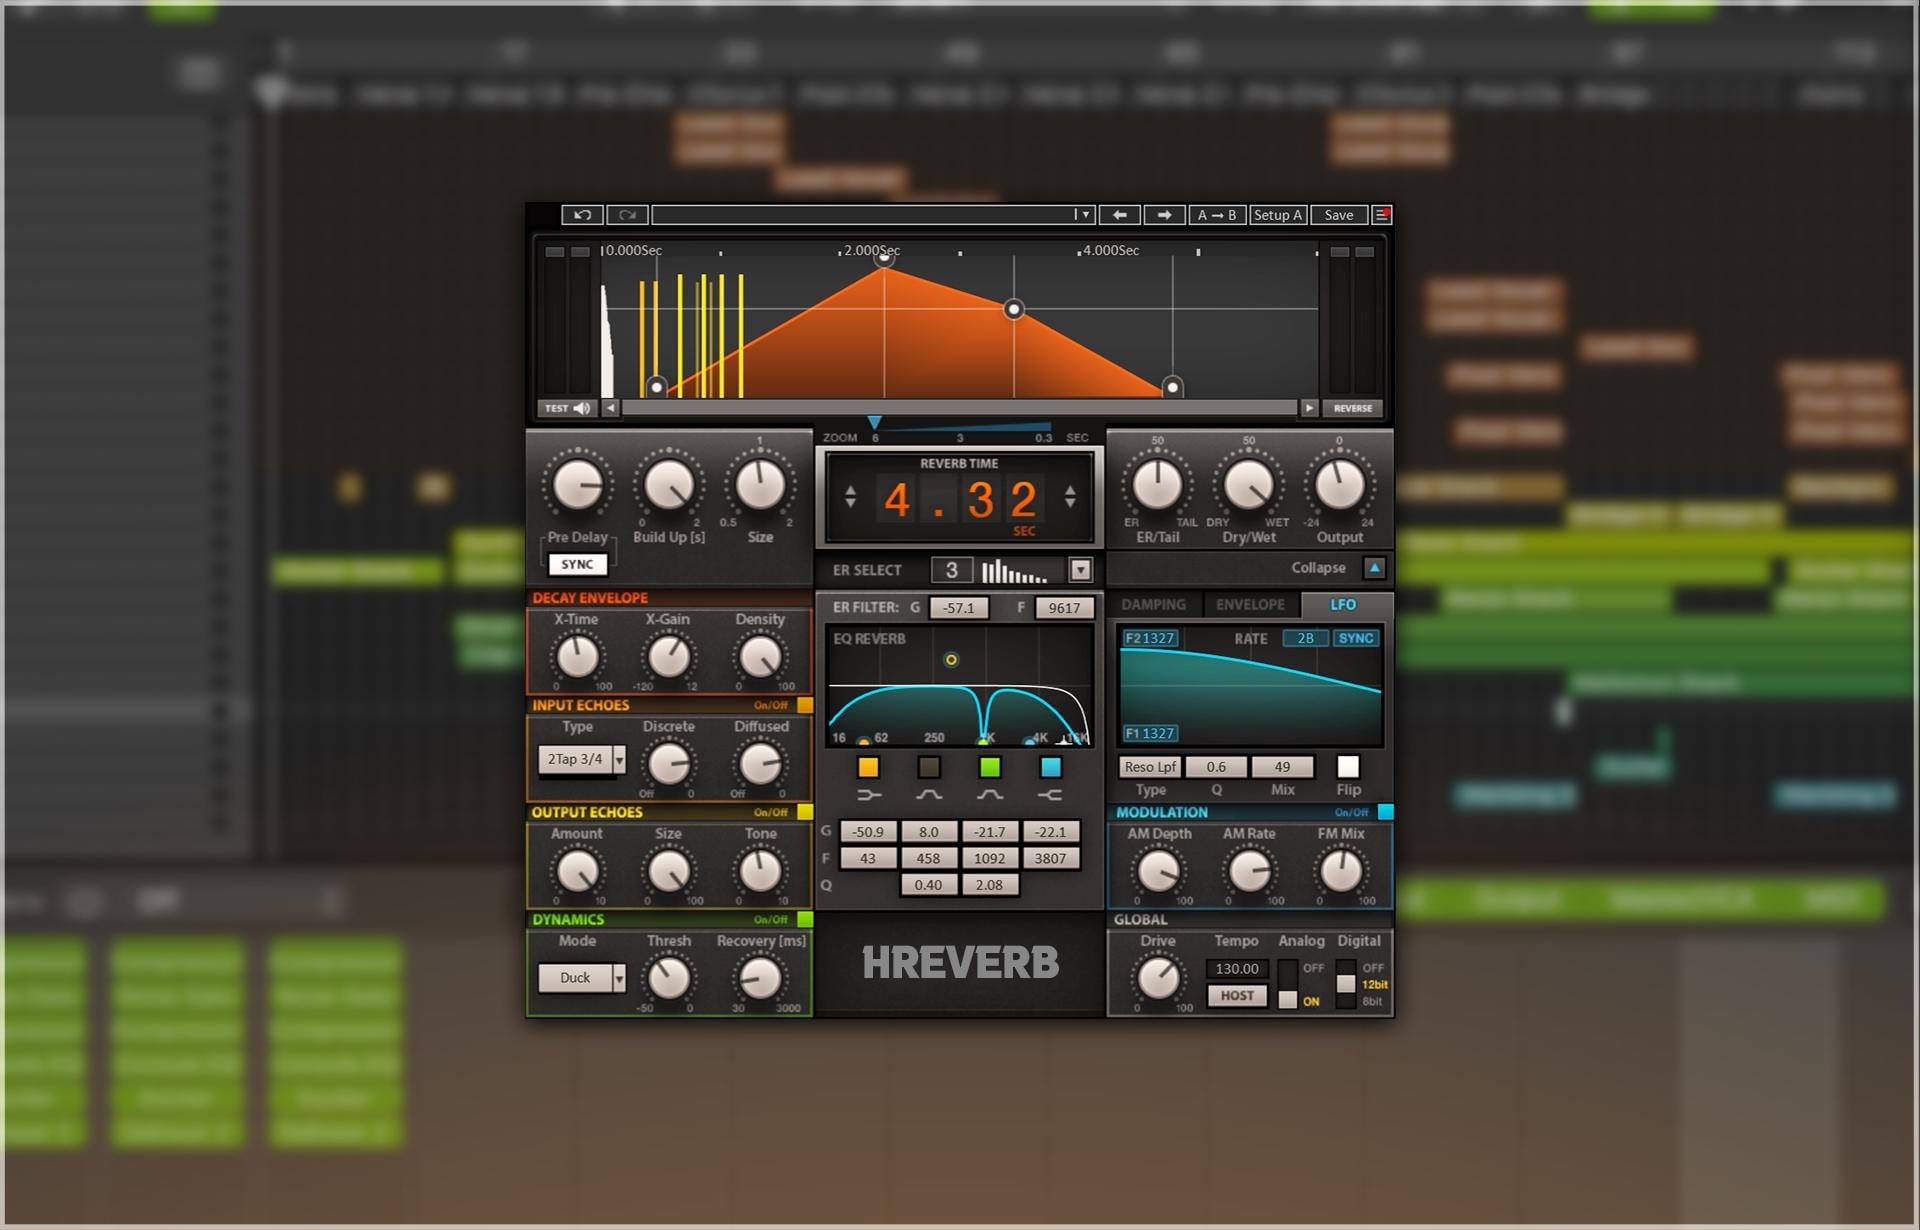
Task: Open Input Echoes Type 2Tap 3/4 dropdown
Action: (x=582, y=760)
